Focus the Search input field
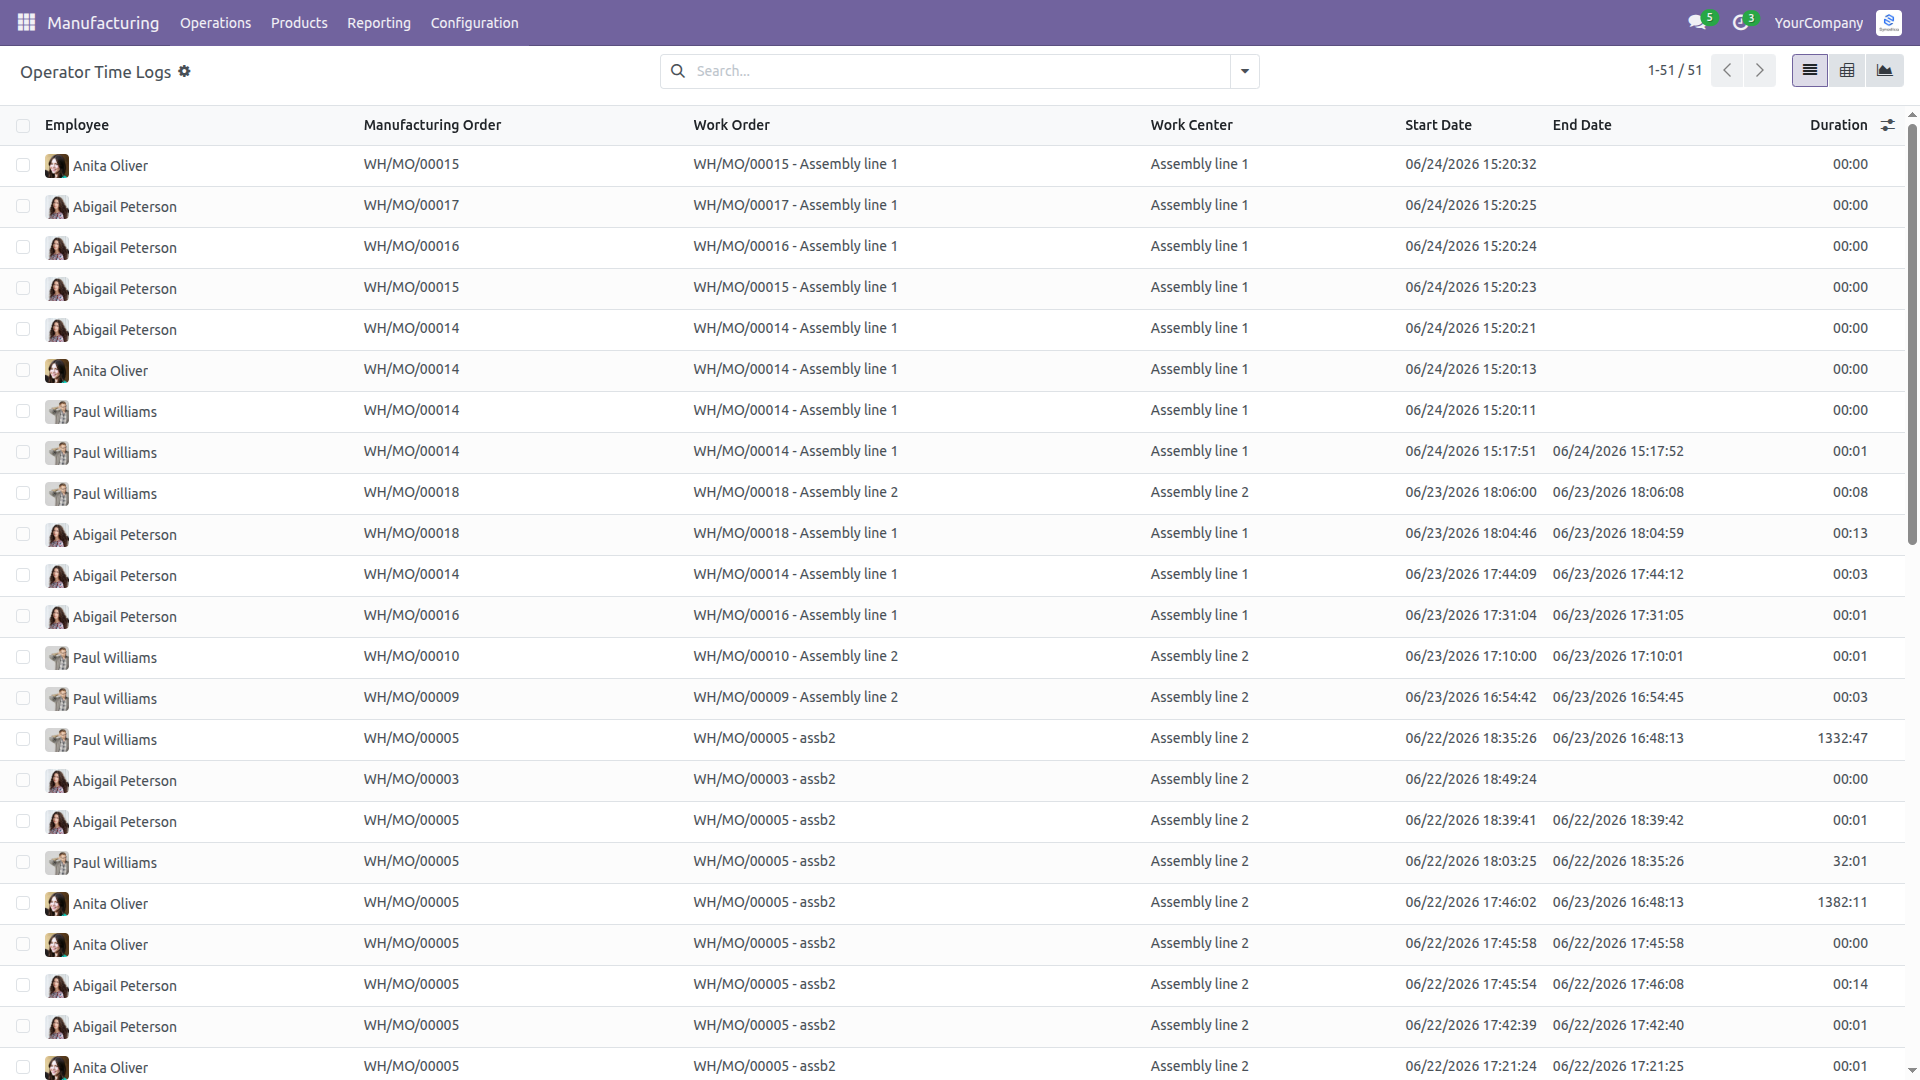Screen dimensions: 1920x1080 click(x=960, y=71)
